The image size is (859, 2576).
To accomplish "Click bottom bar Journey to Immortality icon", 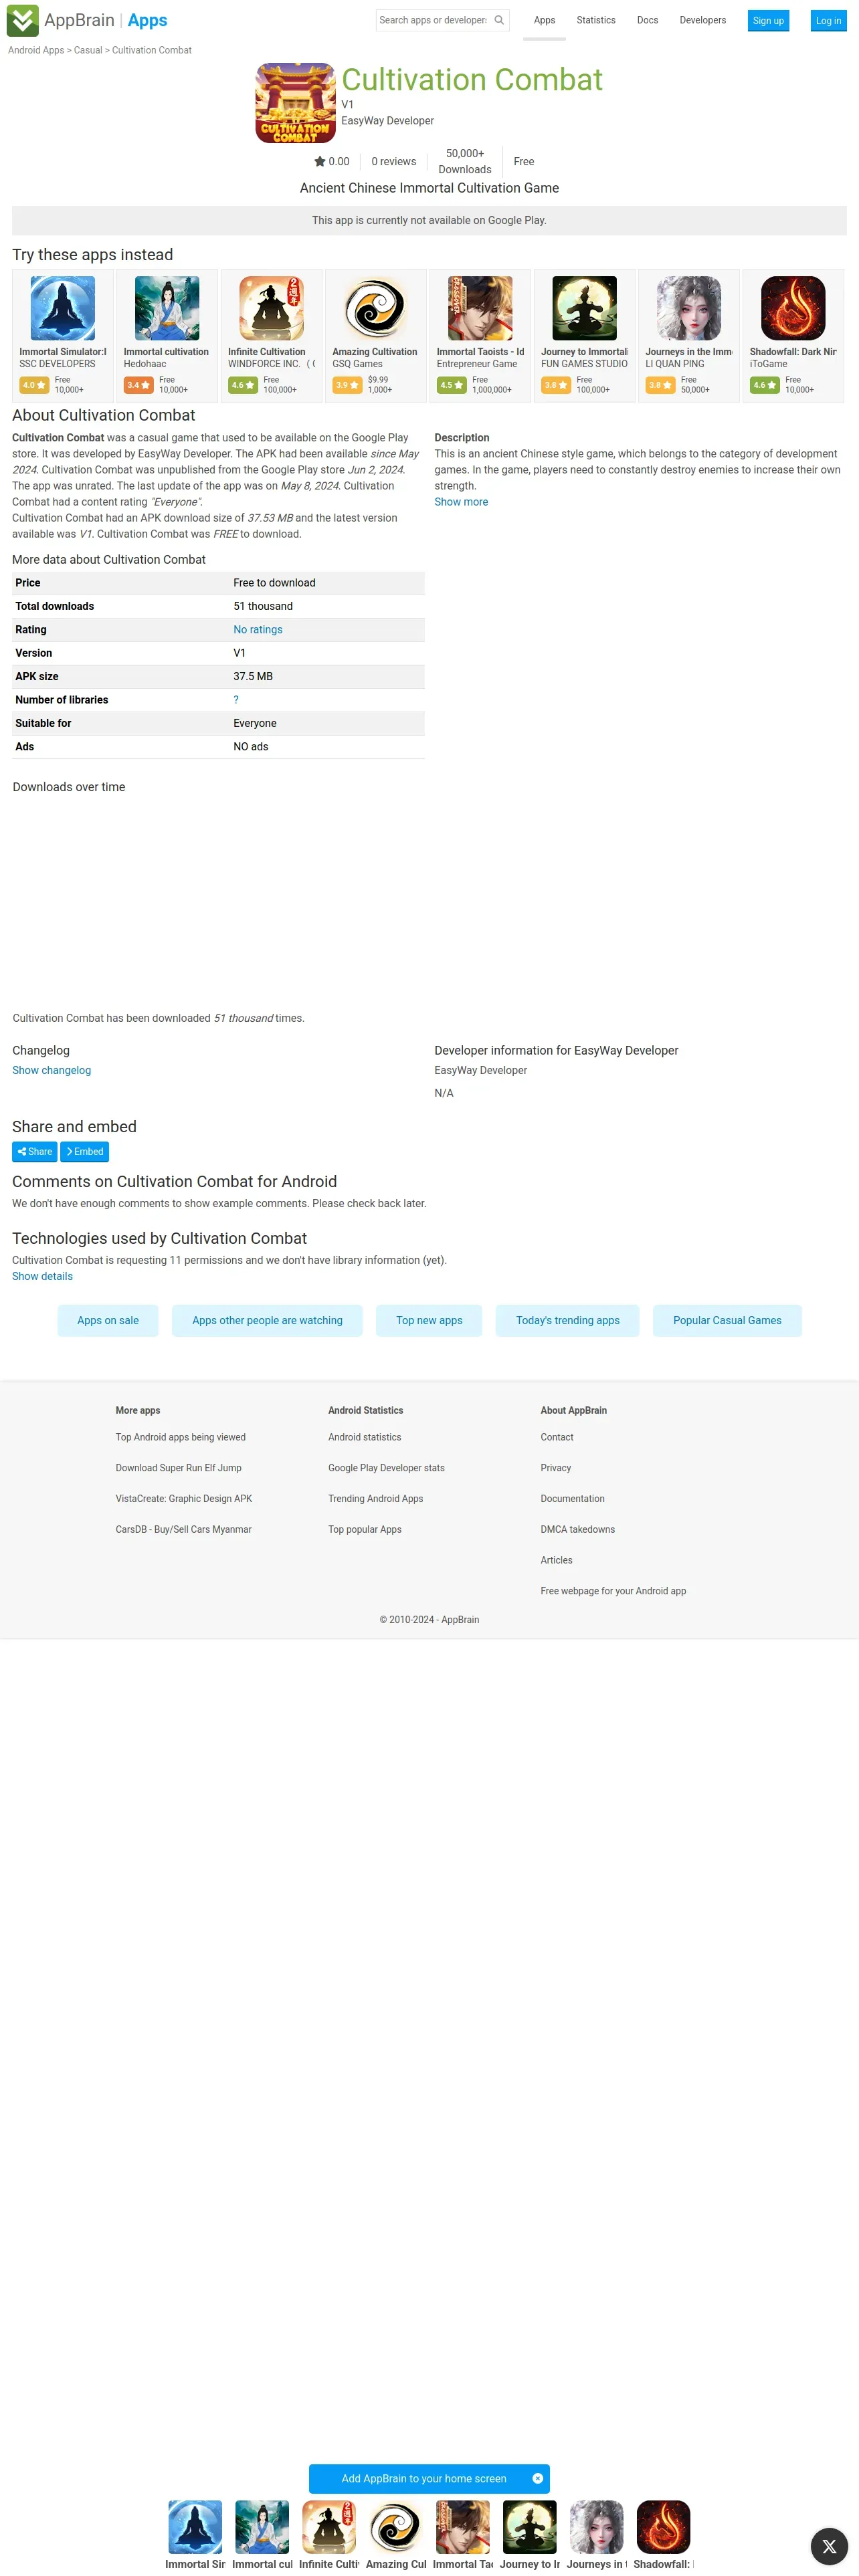I will point(530,2527).
